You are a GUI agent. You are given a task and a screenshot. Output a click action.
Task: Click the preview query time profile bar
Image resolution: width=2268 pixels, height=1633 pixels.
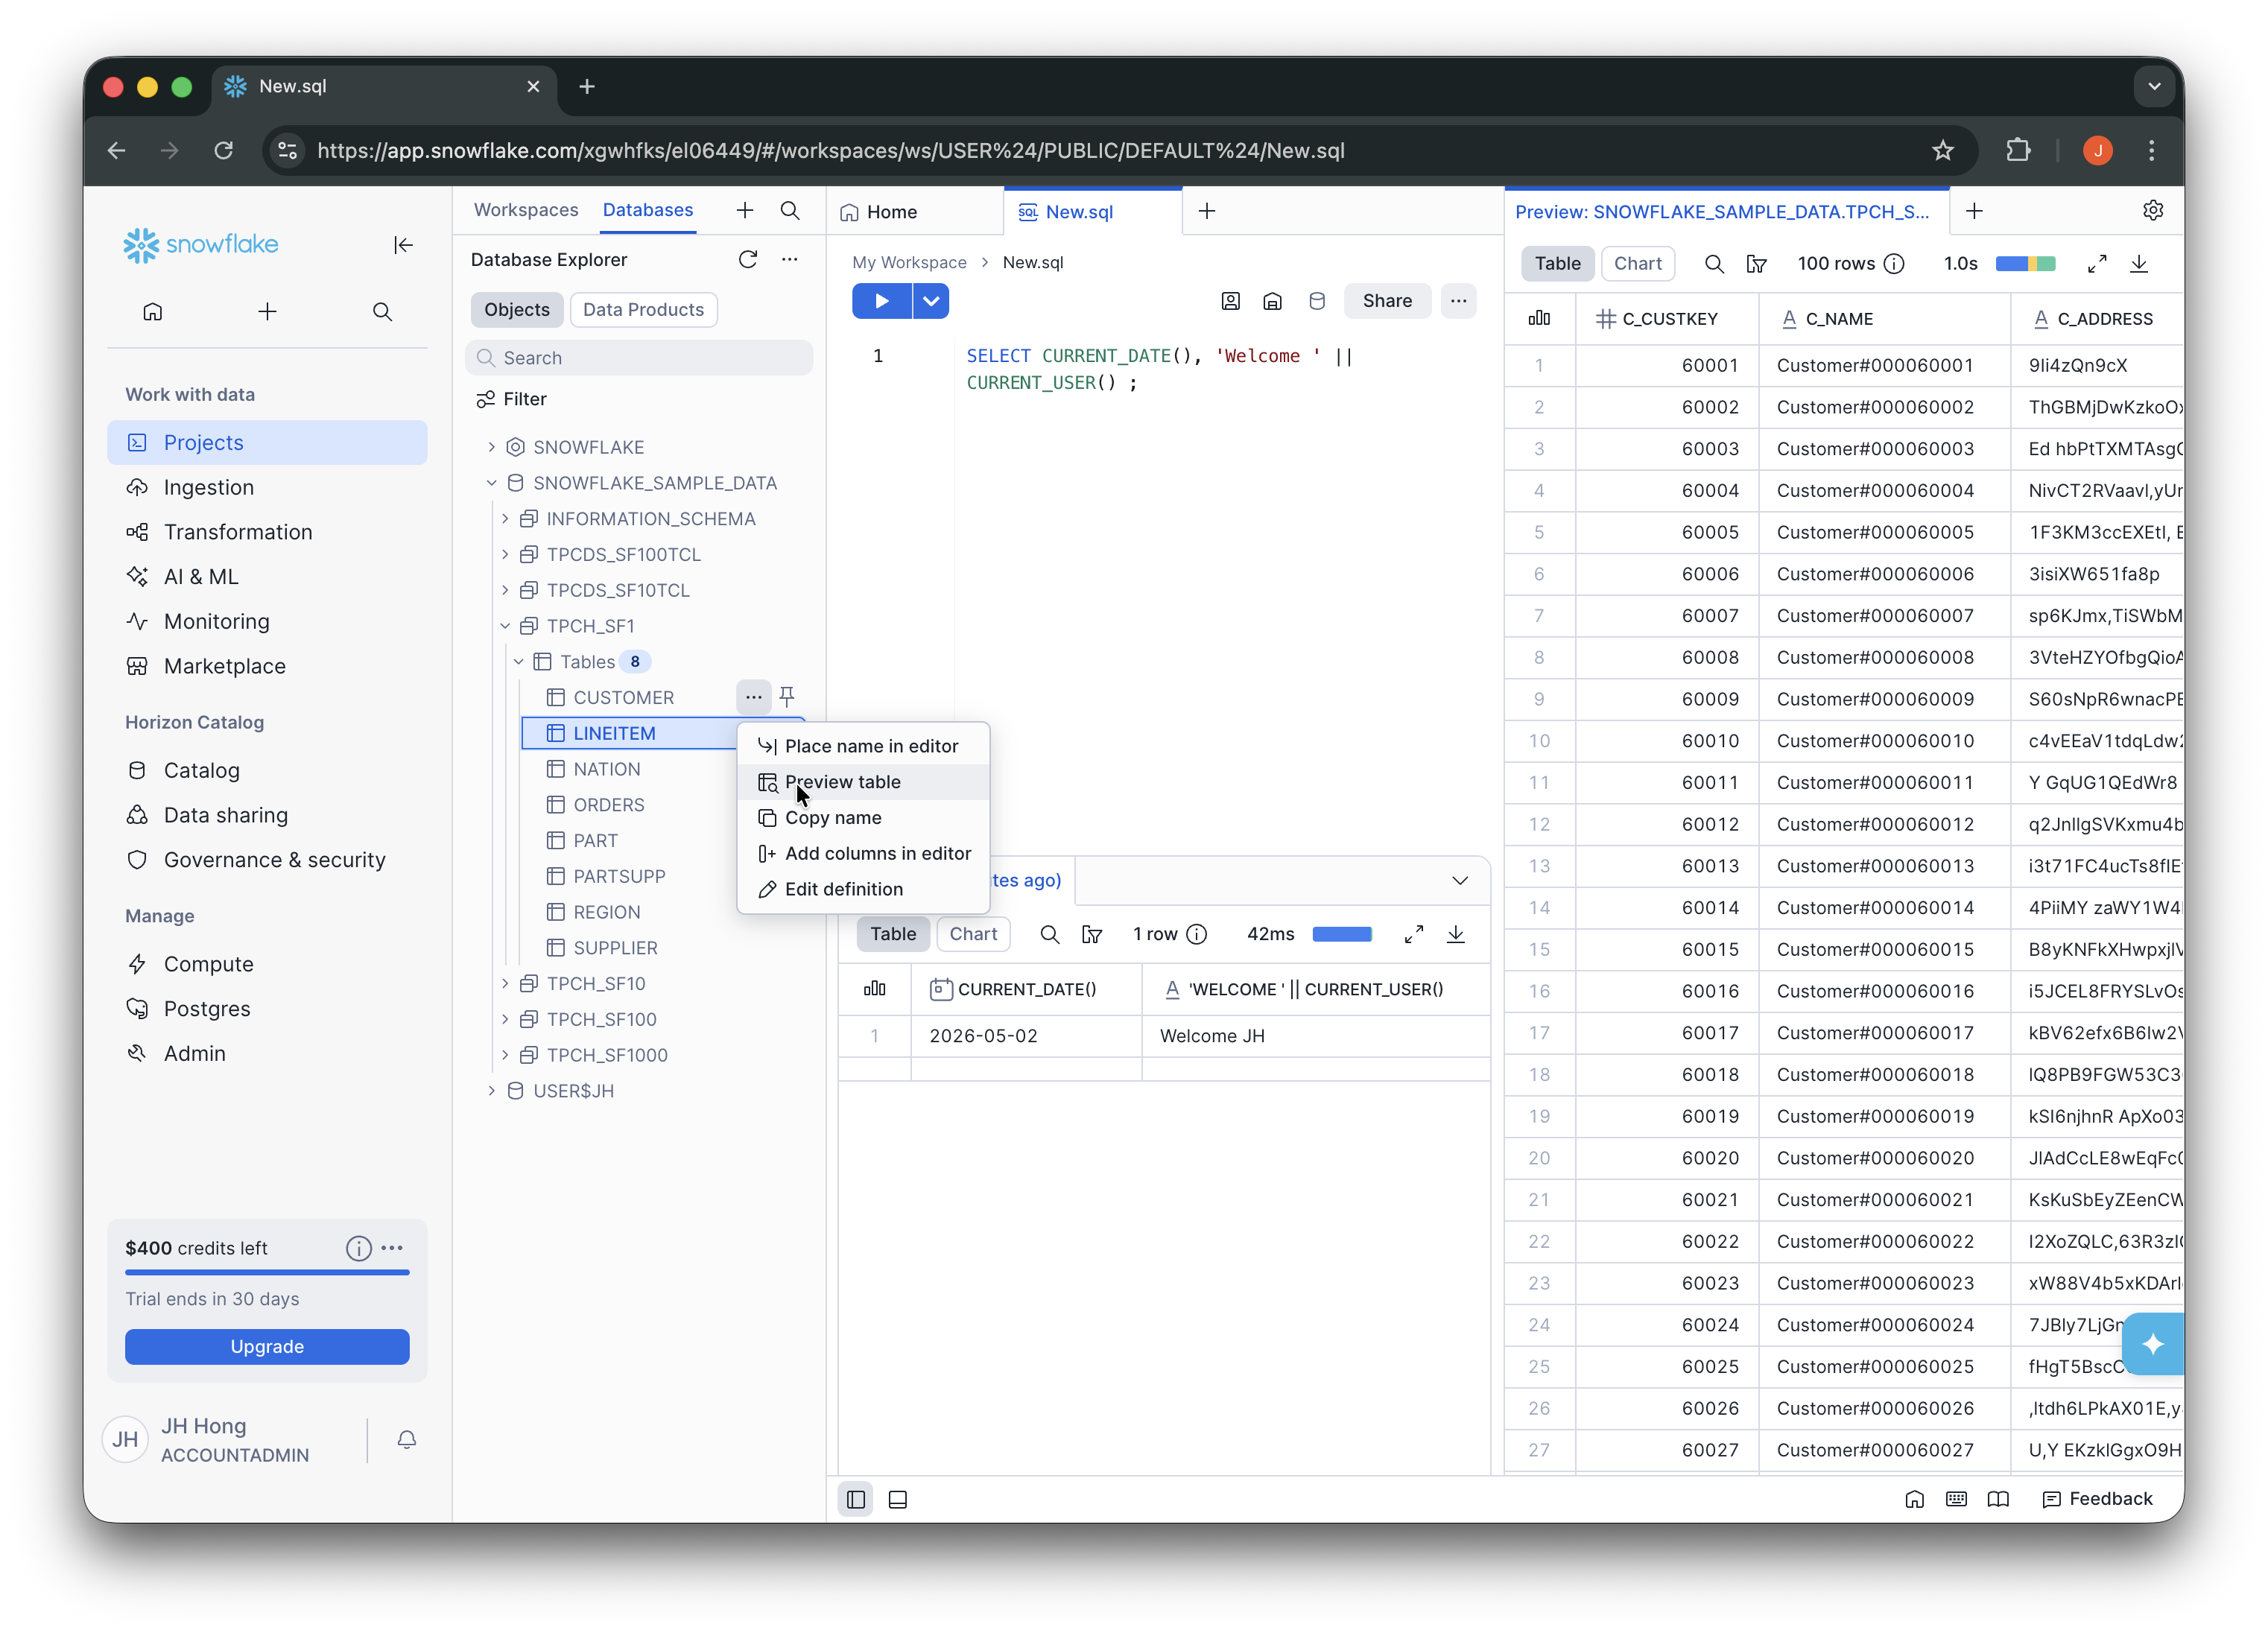pyautogui.click(x=2026, y=264)
